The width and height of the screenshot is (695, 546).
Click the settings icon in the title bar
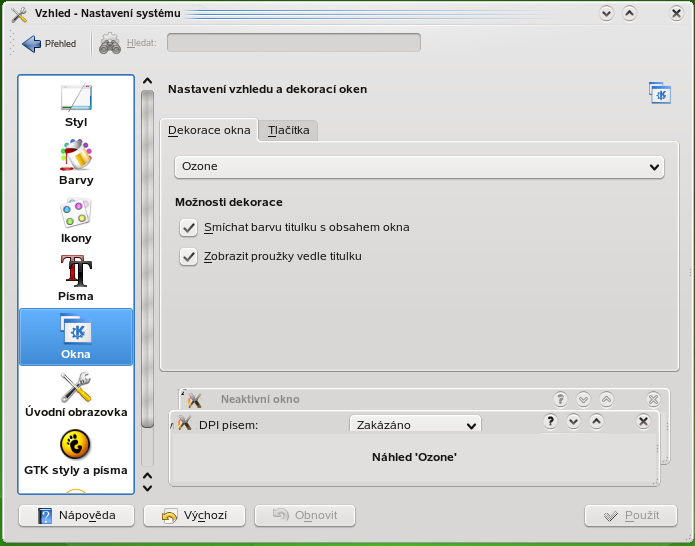[19, 14]
